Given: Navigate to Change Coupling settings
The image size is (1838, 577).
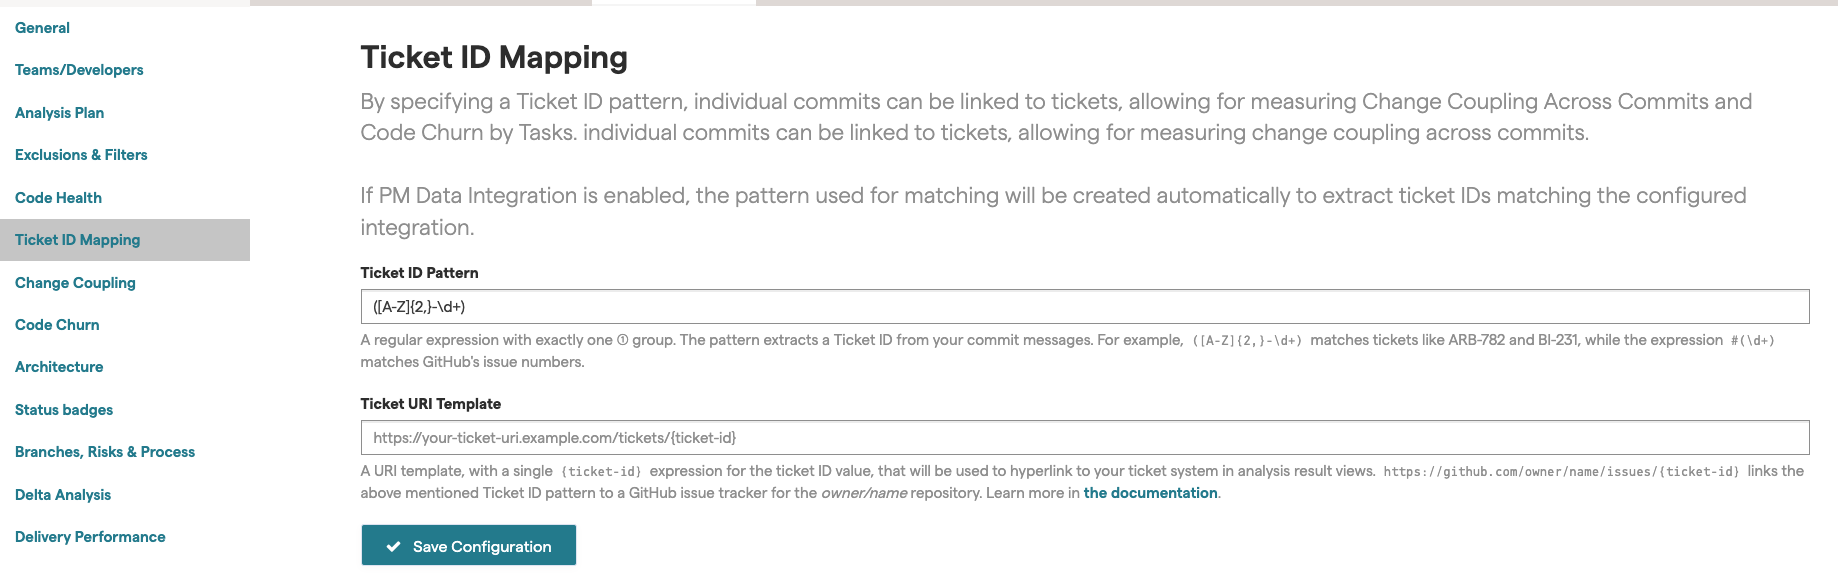Looking at the screenshot, I should pyautogui.click(x=75, y=283).
